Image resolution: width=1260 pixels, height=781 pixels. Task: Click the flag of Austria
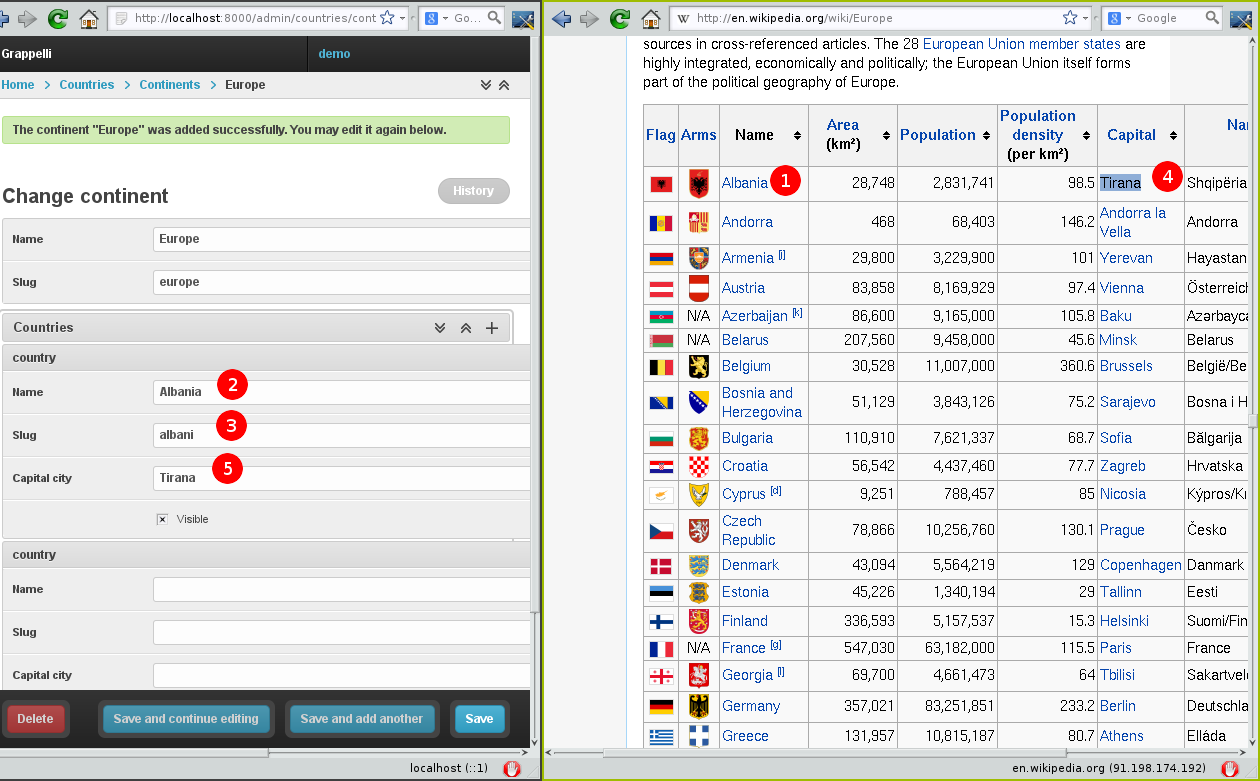click(661, 288)
